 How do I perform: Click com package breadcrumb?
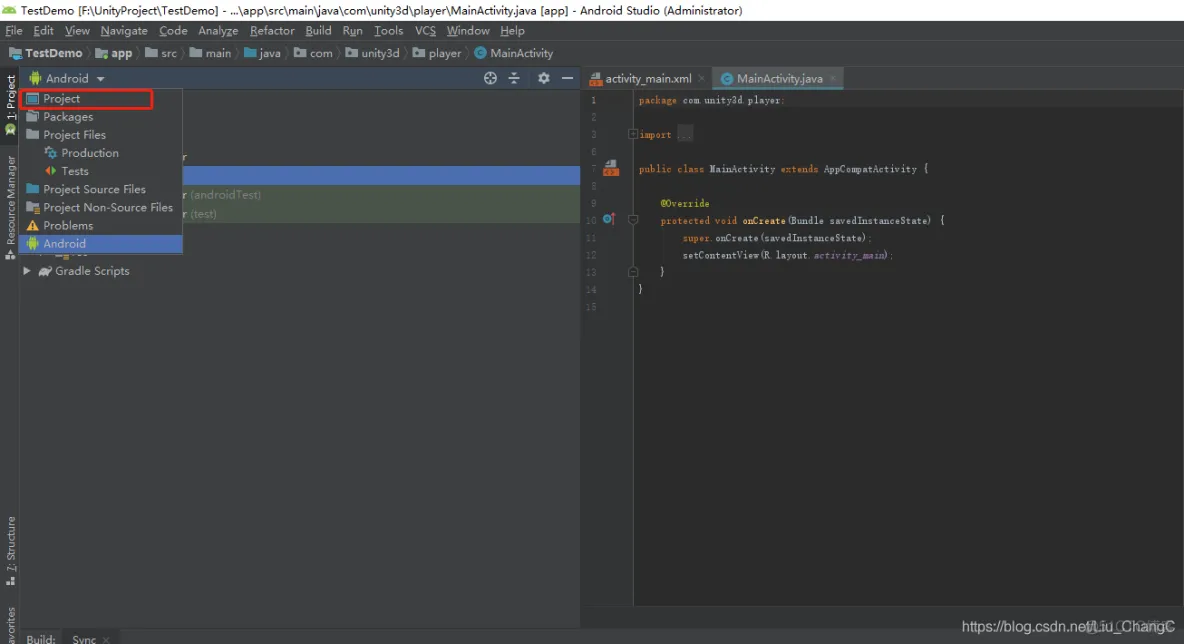(x=313, y=54)
